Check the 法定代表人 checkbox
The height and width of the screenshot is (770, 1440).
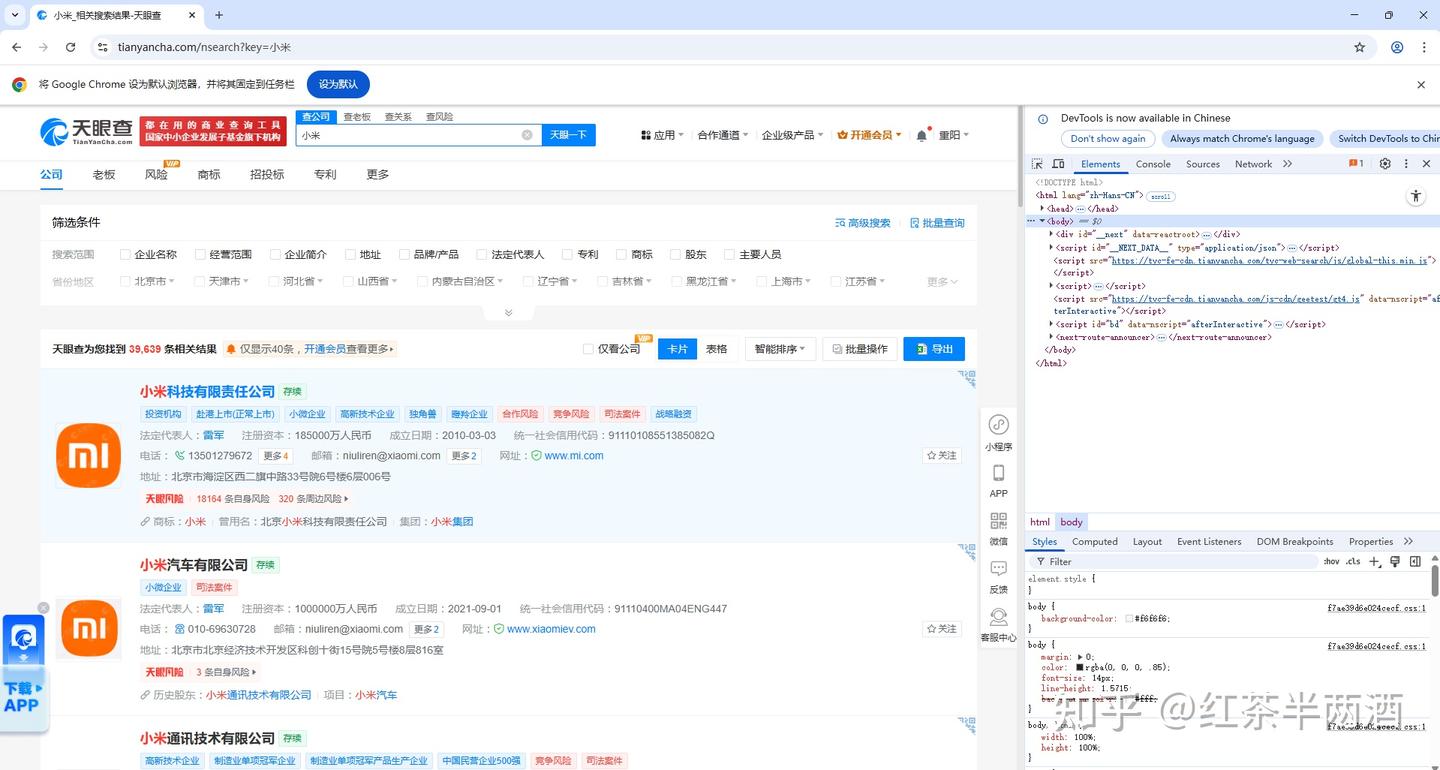tap(482, 255)
